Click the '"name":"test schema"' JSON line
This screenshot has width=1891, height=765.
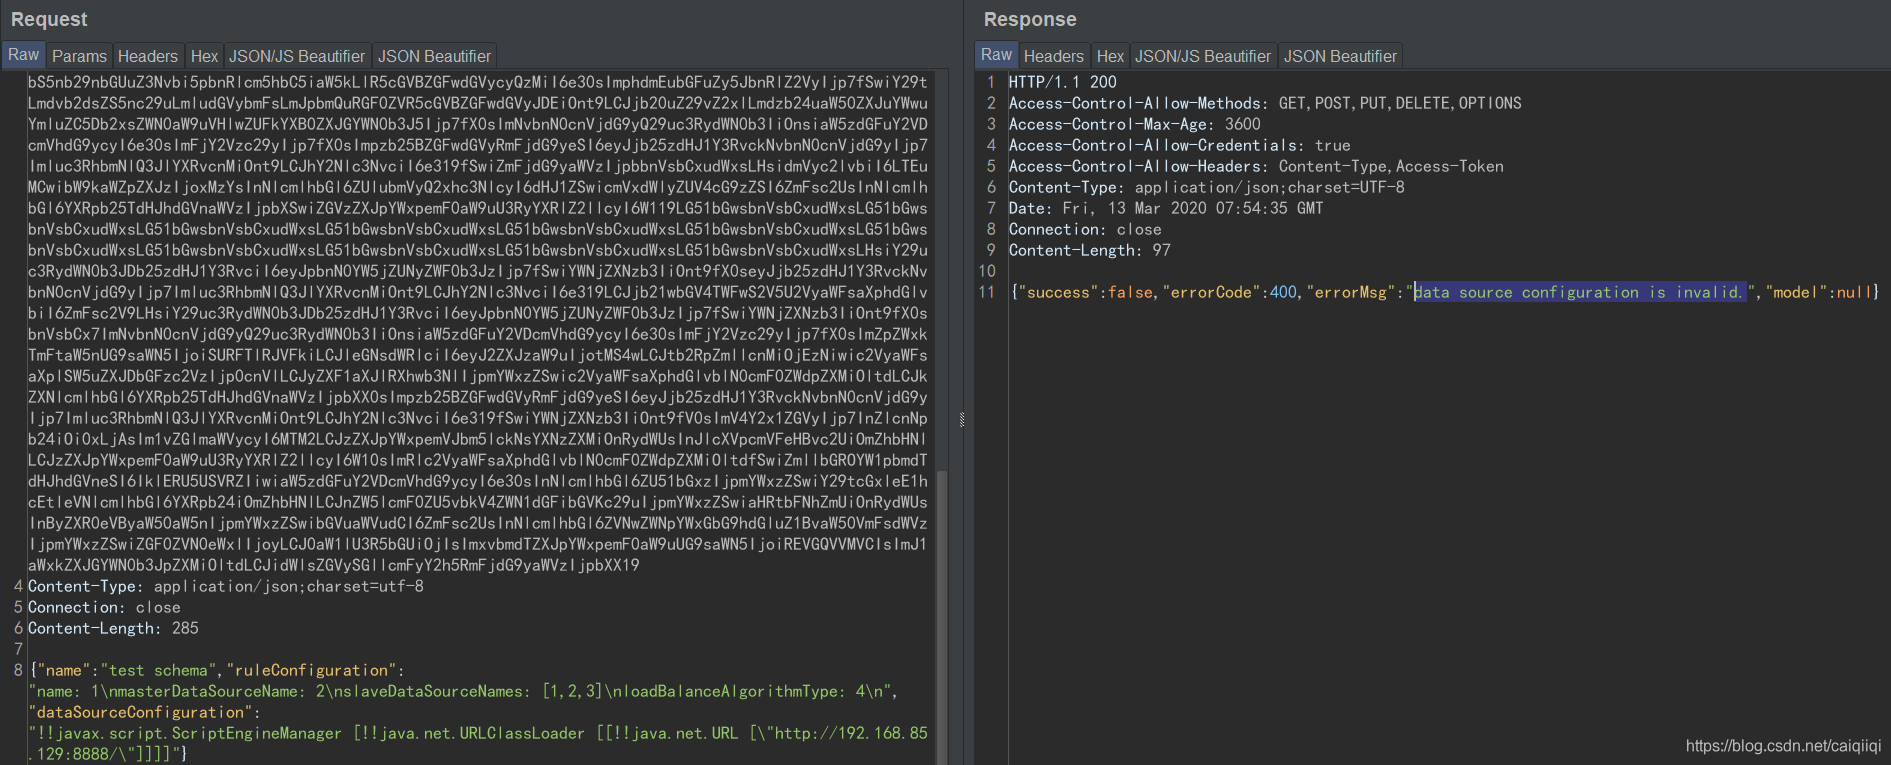[217, 670]
